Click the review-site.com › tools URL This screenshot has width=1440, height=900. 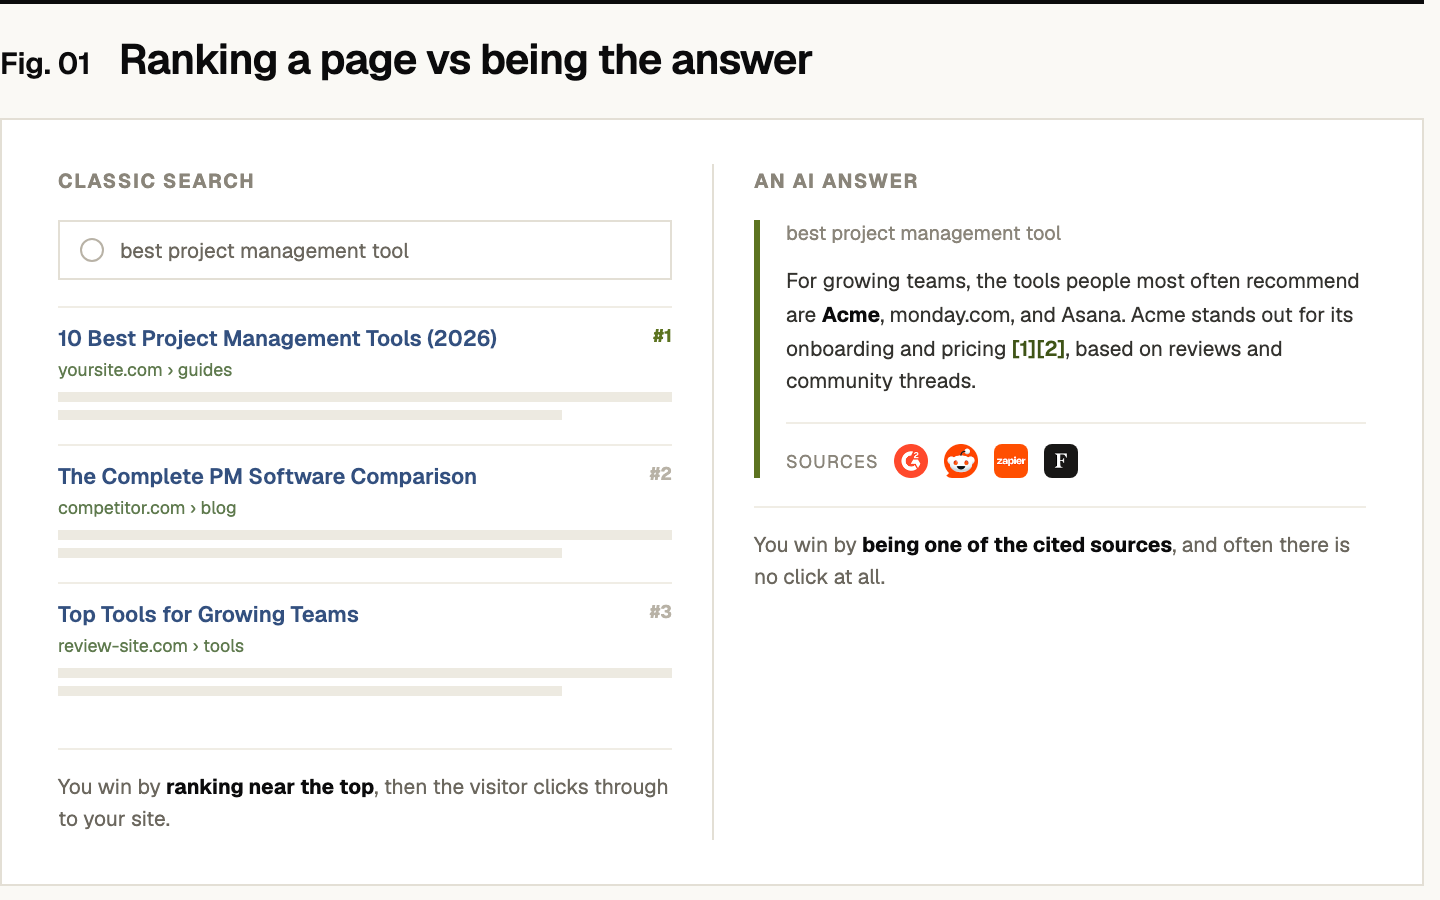click(x=151, y=646)
